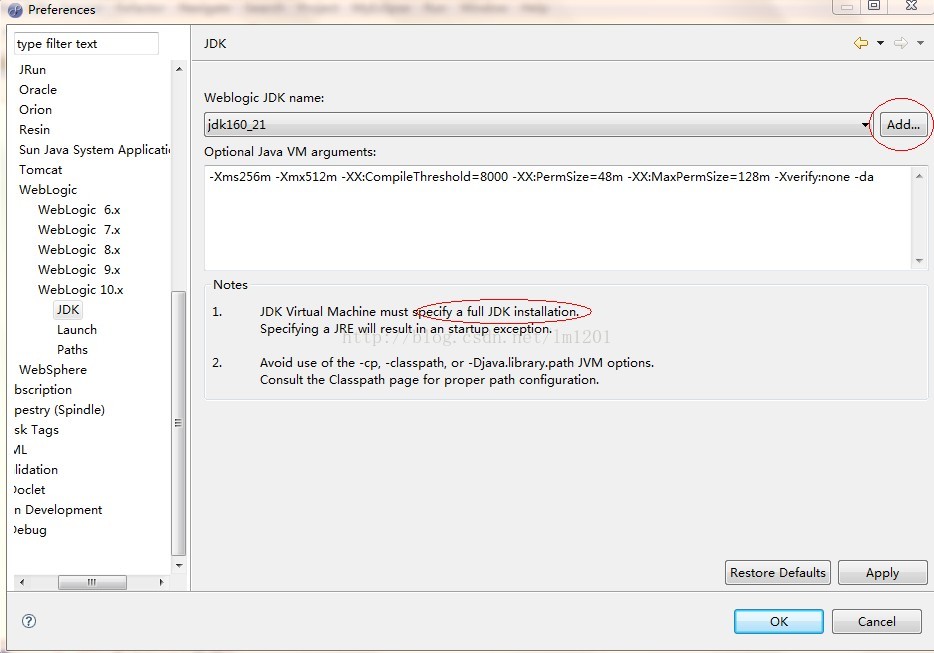Select the Subscription tree item
This screenshot has height=653, width=934.
(43, 390)
